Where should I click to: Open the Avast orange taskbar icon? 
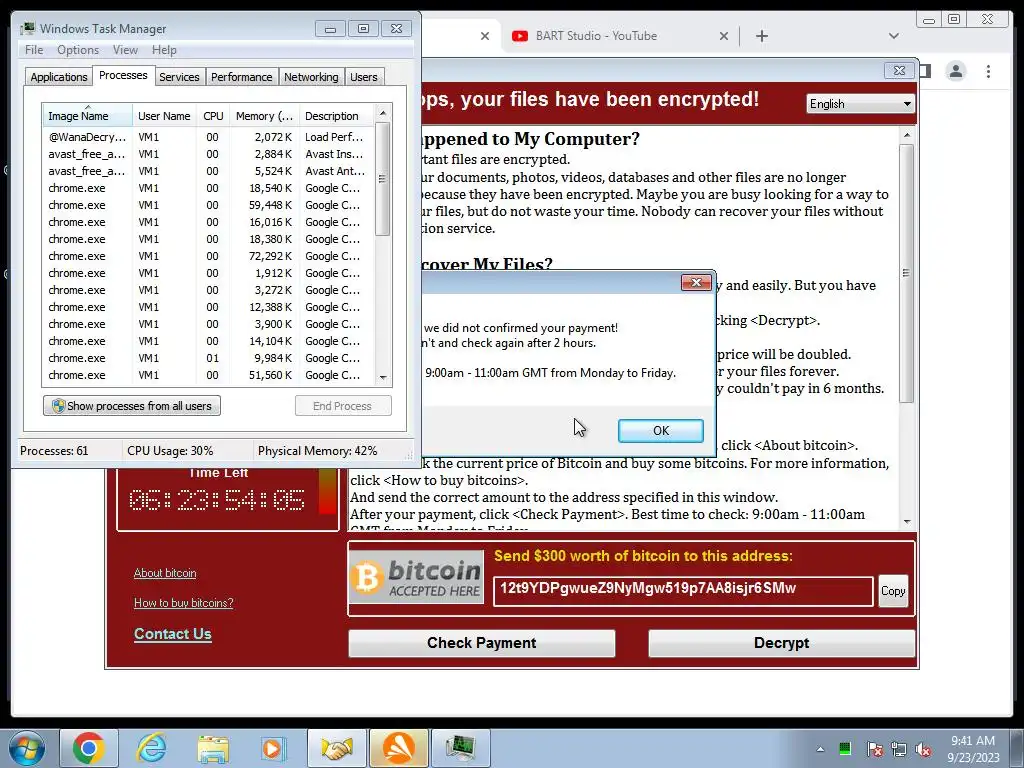point(398,748)
